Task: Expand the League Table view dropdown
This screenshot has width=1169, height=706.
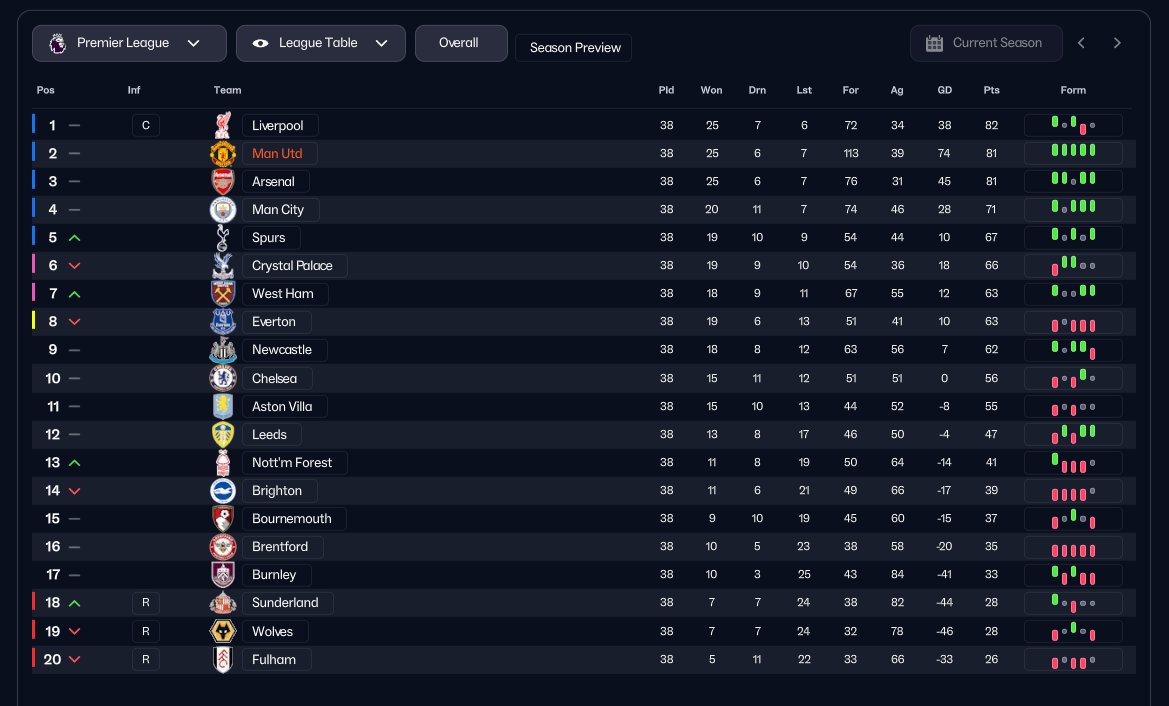Action: 320,43
